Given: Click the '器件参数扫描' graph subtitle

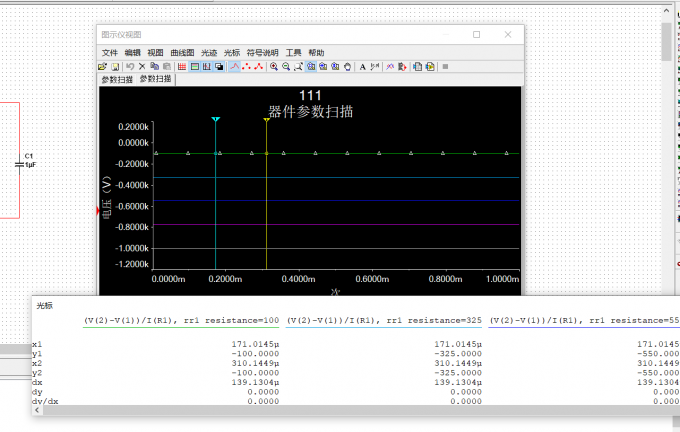Looking at the screenshot, I should [x=311, y=111].
